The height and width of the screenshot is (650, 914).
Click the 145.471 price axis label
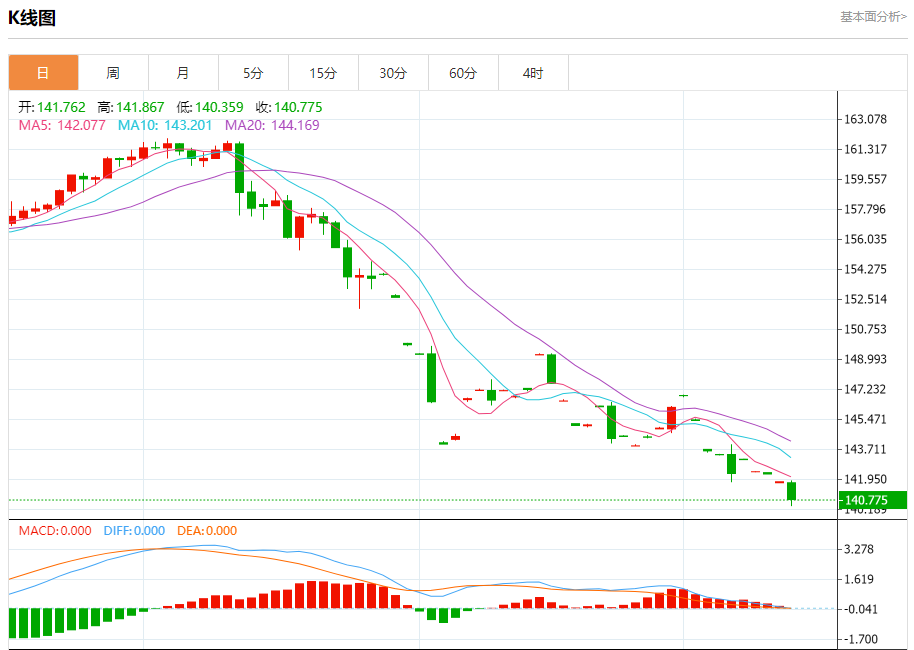tap(866, 419)
